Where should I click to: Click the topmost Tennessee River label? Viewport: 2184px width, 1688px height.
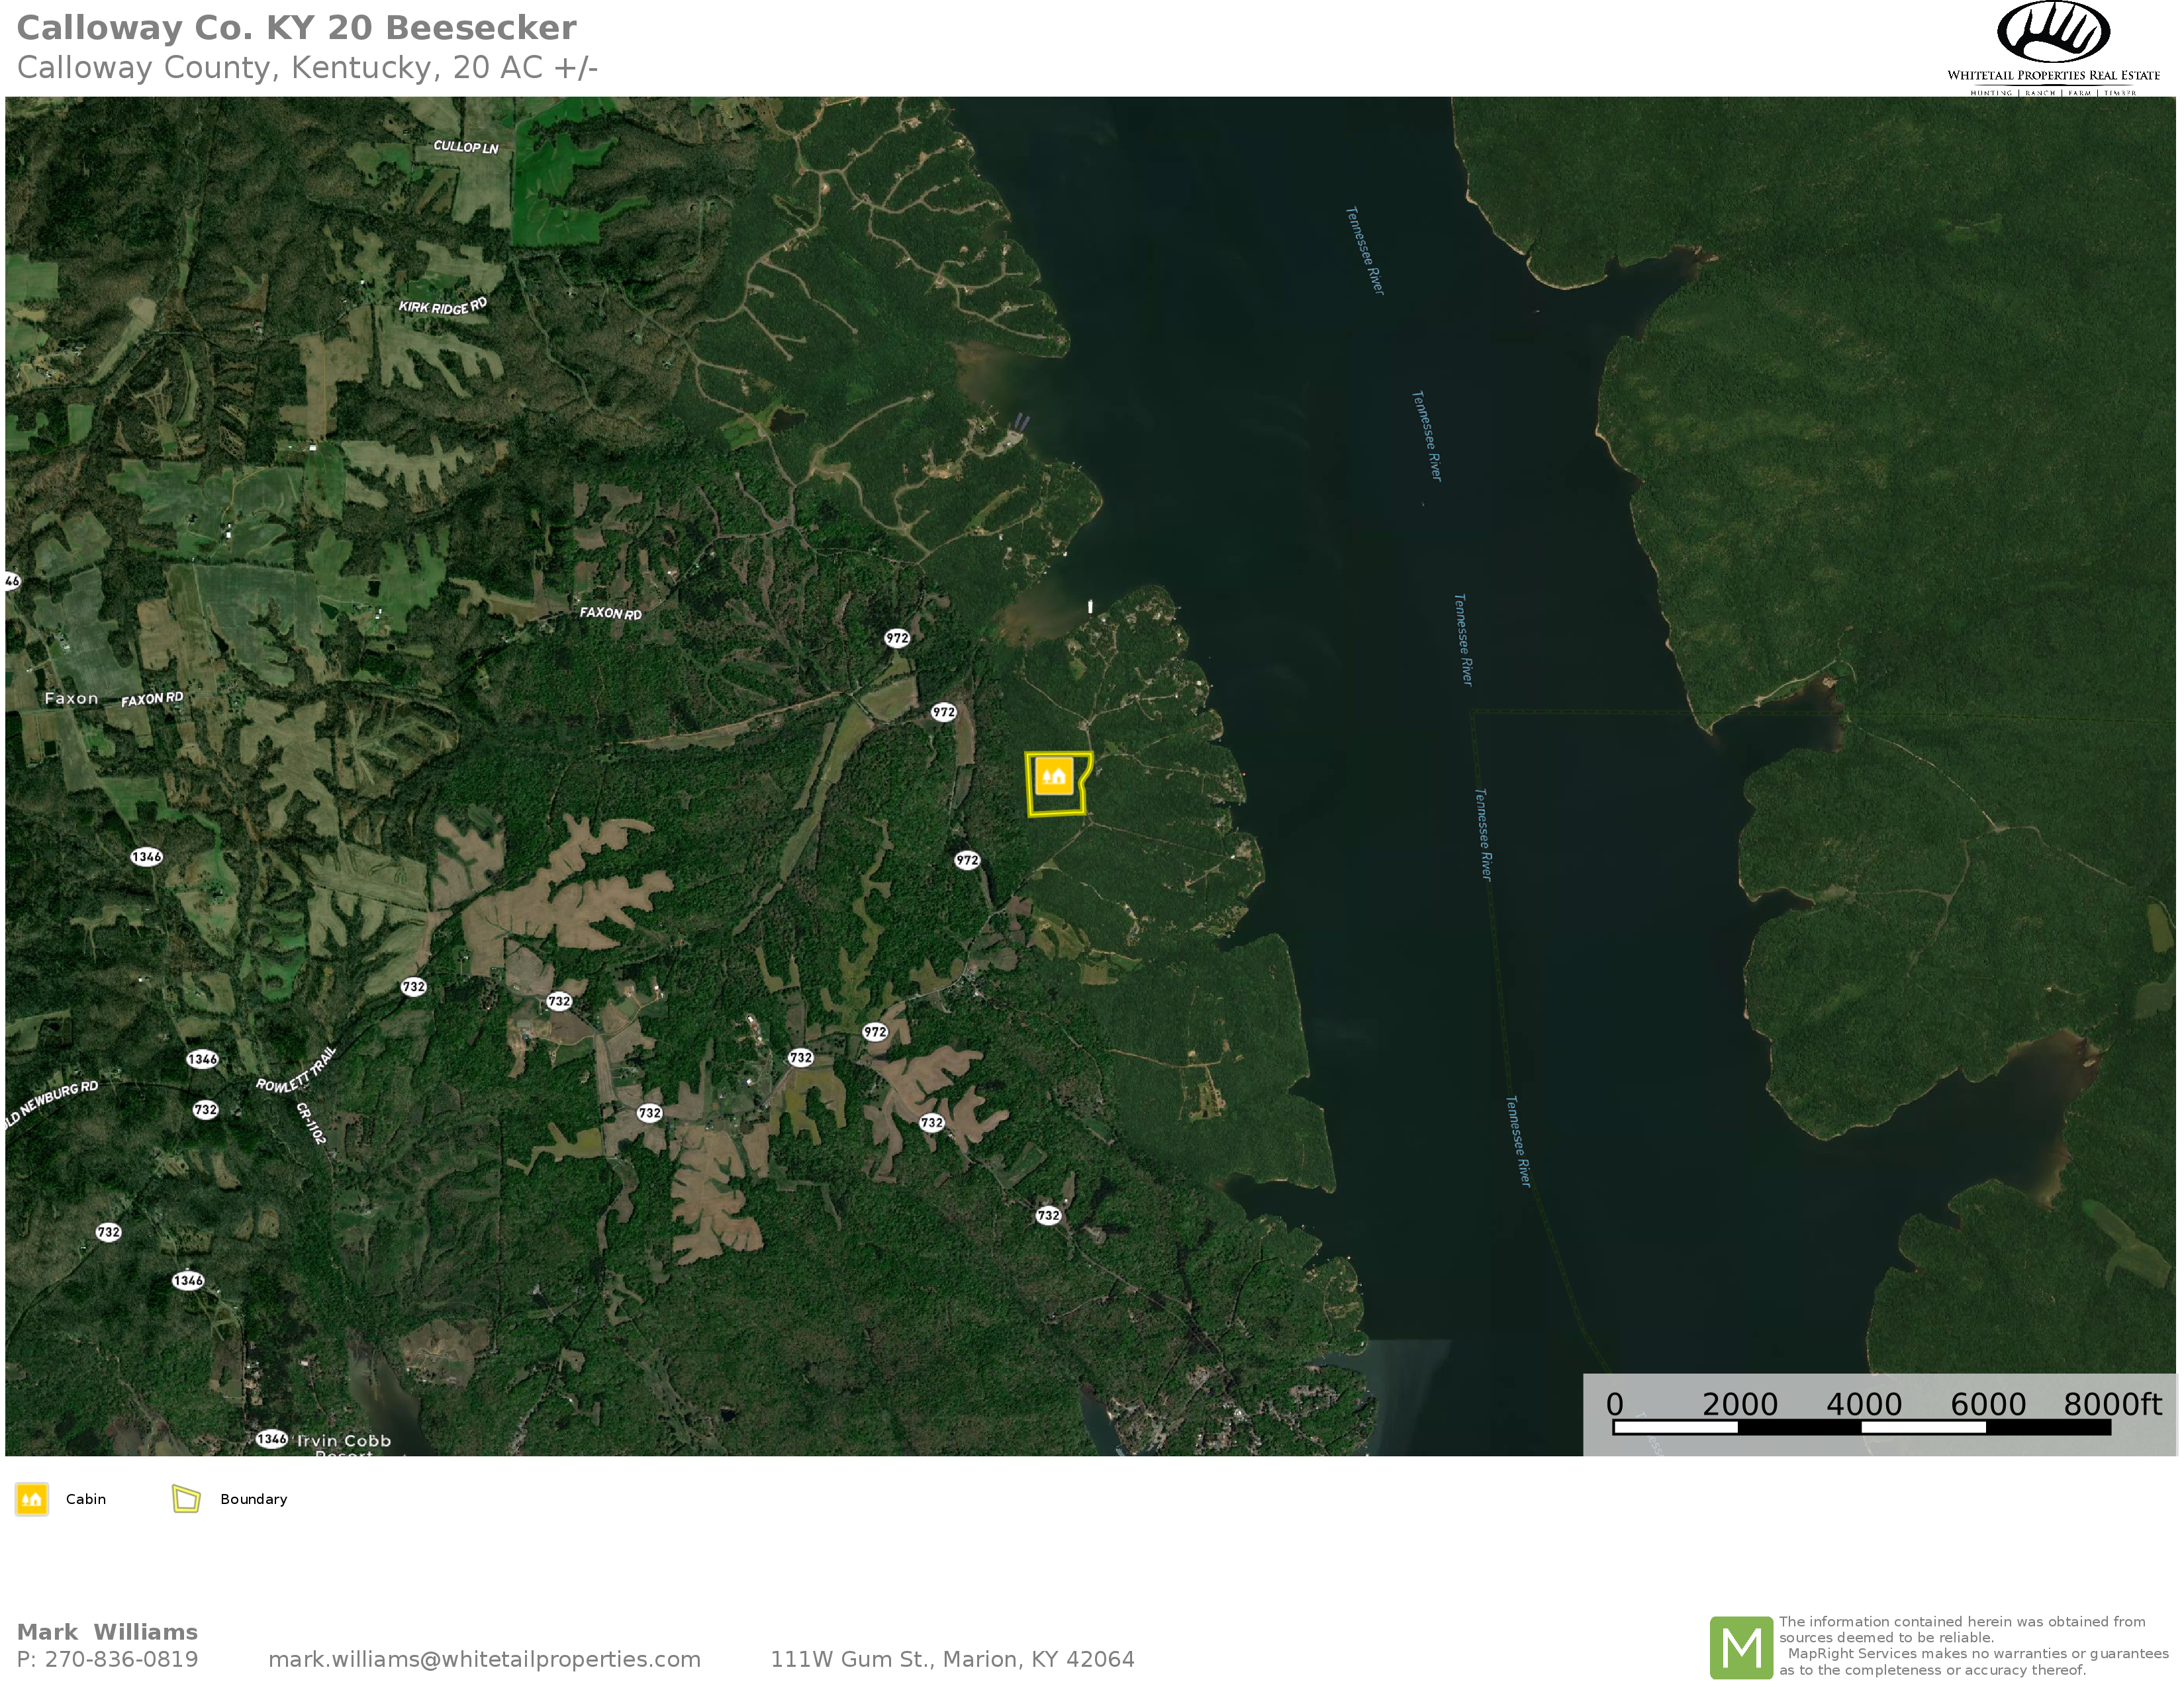[x=1364, y=251]
